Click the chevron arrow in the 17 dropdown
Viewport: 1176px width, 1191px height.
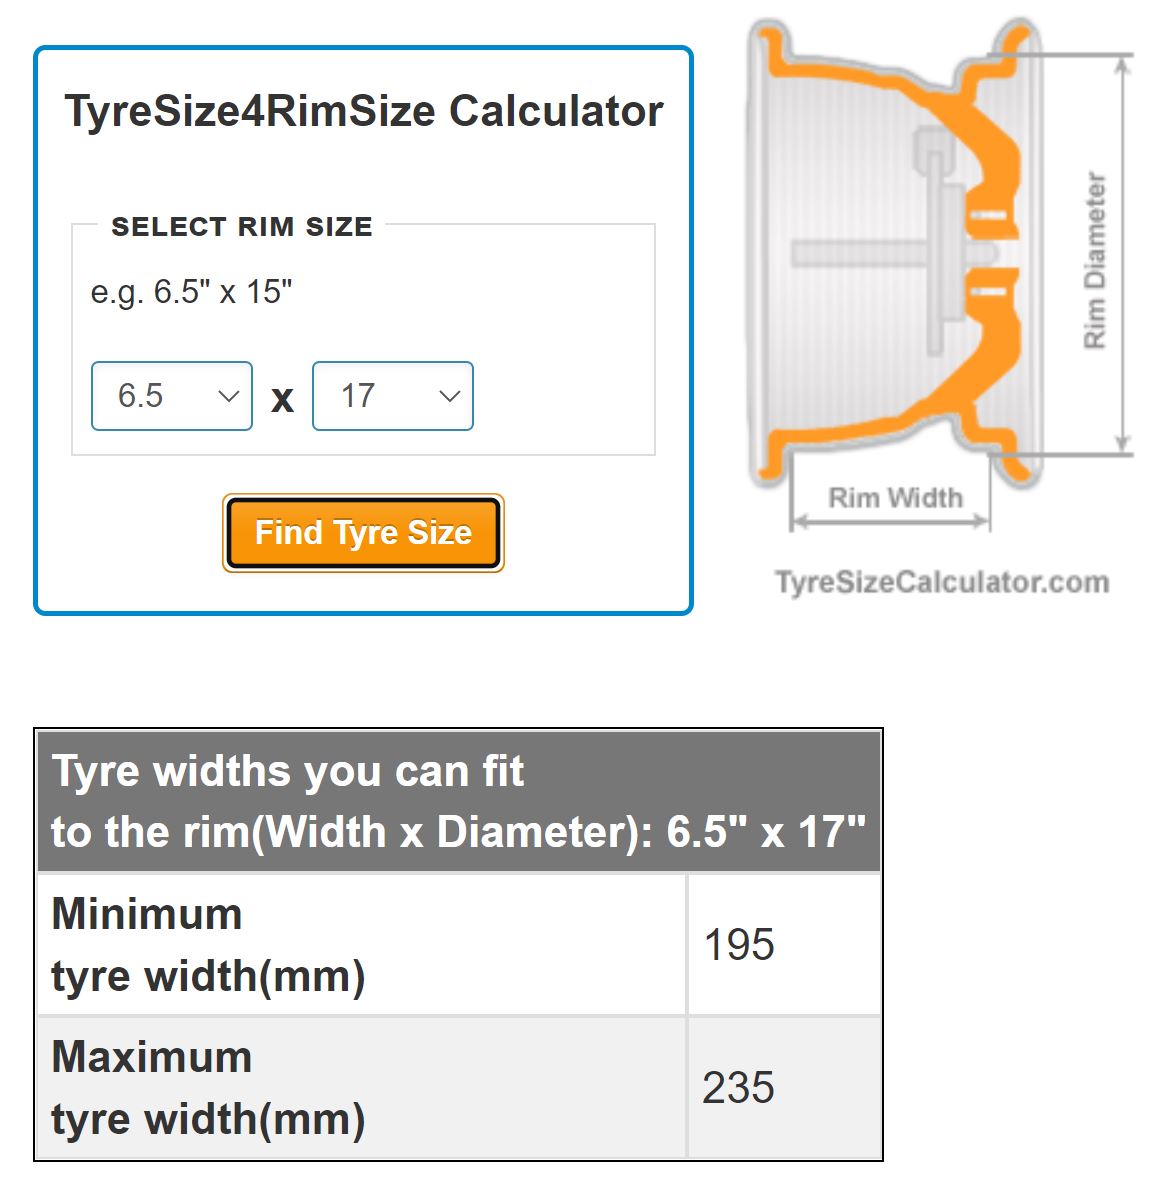[450, 396]
